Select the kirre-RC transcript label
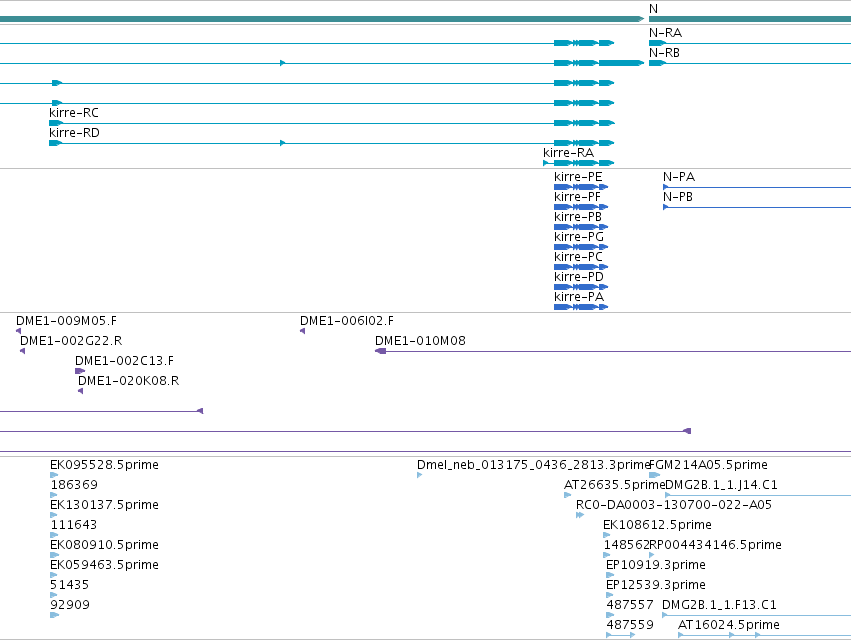This screenshot has width=851, height=640. pos(74,113)
